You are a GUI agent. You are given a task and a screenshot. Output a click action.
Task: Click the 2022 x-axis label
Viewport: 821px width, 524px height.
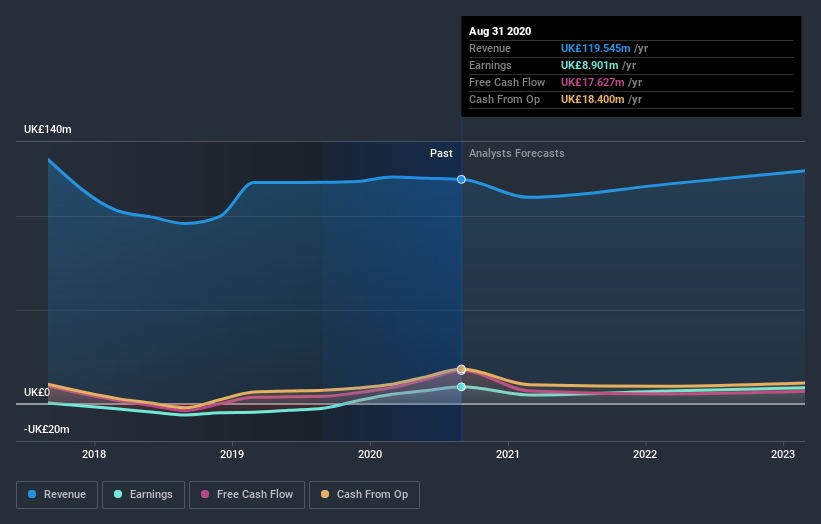pos(645,454)
